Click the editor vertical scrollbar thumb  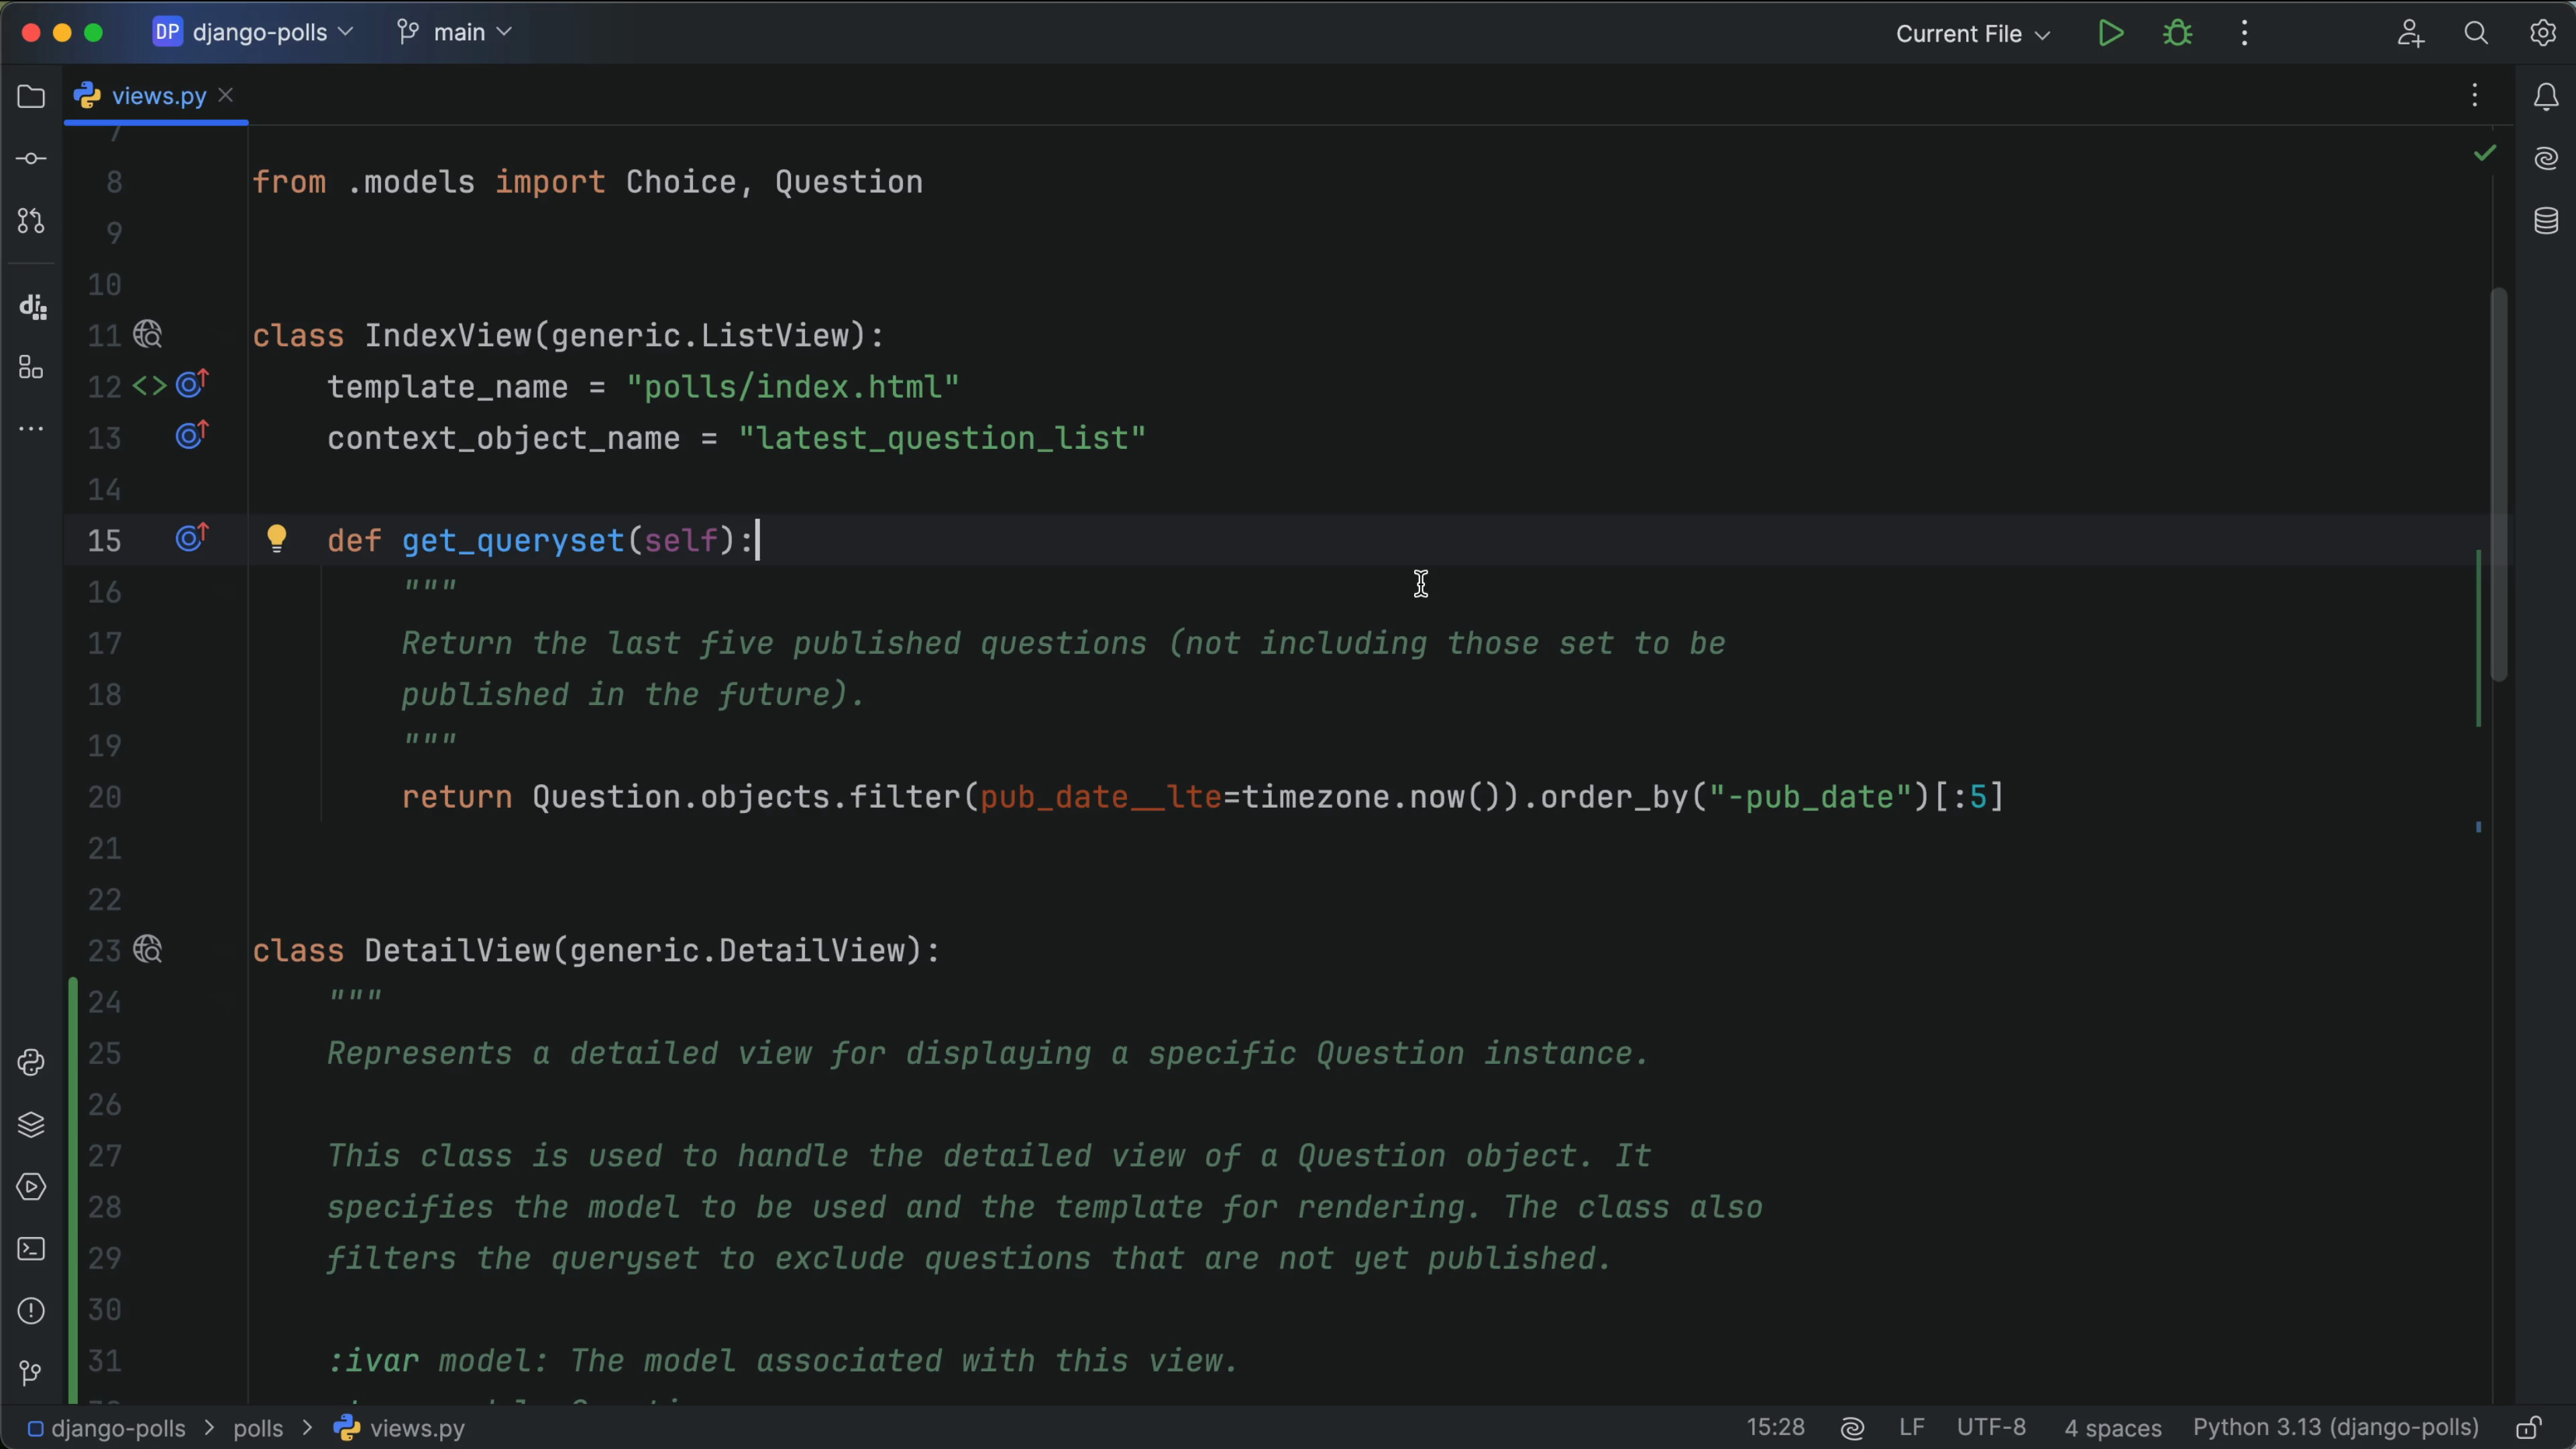(x=2499, y=485)
